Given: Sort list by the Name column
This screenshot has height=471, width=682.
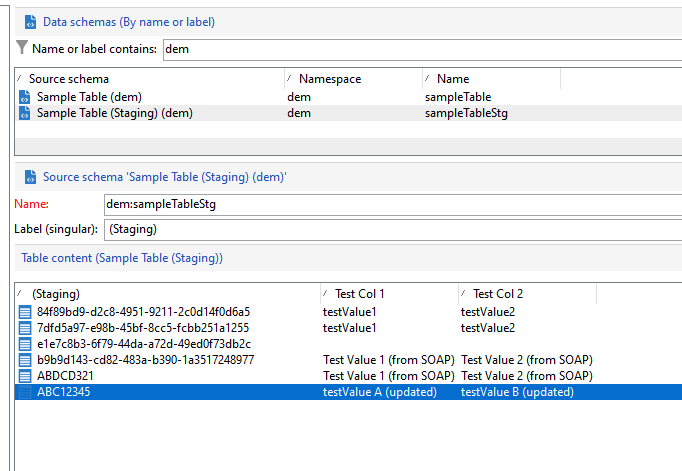Looking at the screenshot, I should coord(490,79).
